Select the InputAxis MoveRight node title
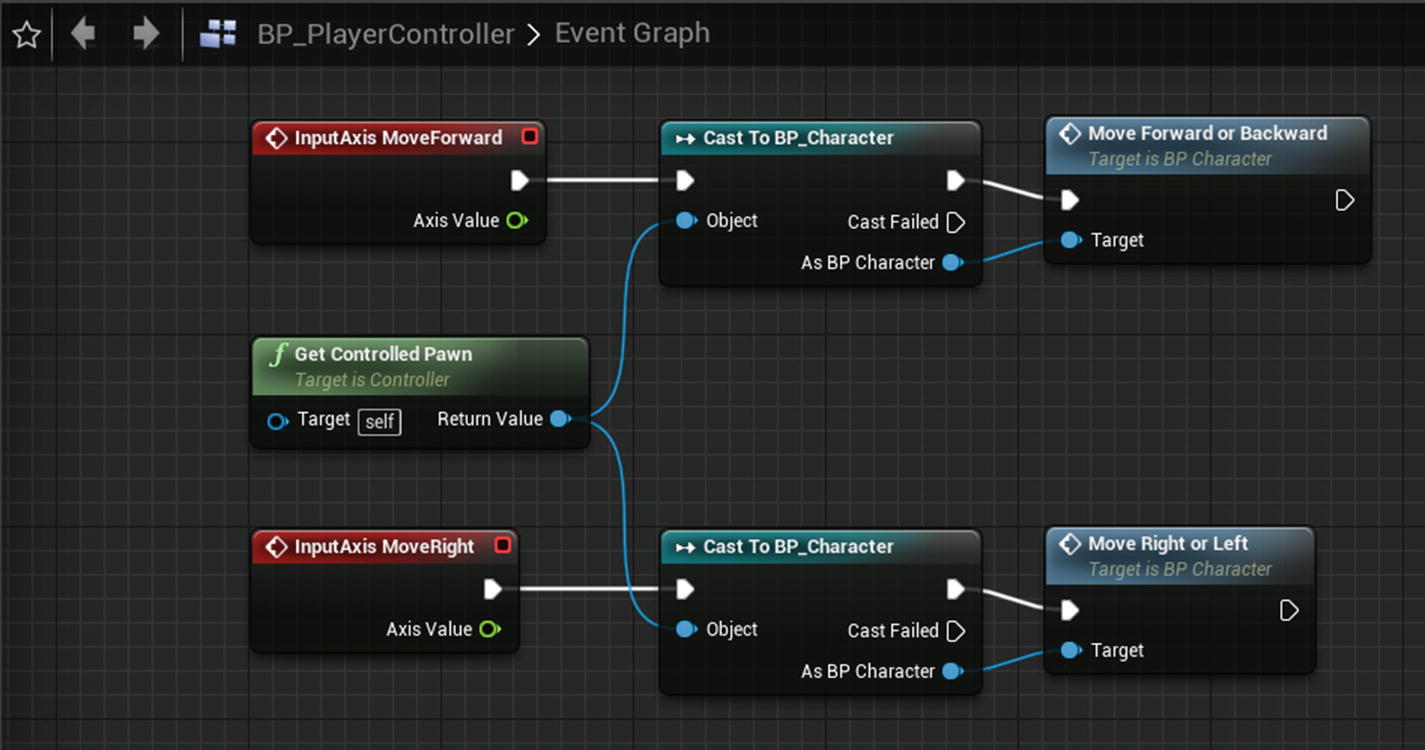 click(384, 547)
